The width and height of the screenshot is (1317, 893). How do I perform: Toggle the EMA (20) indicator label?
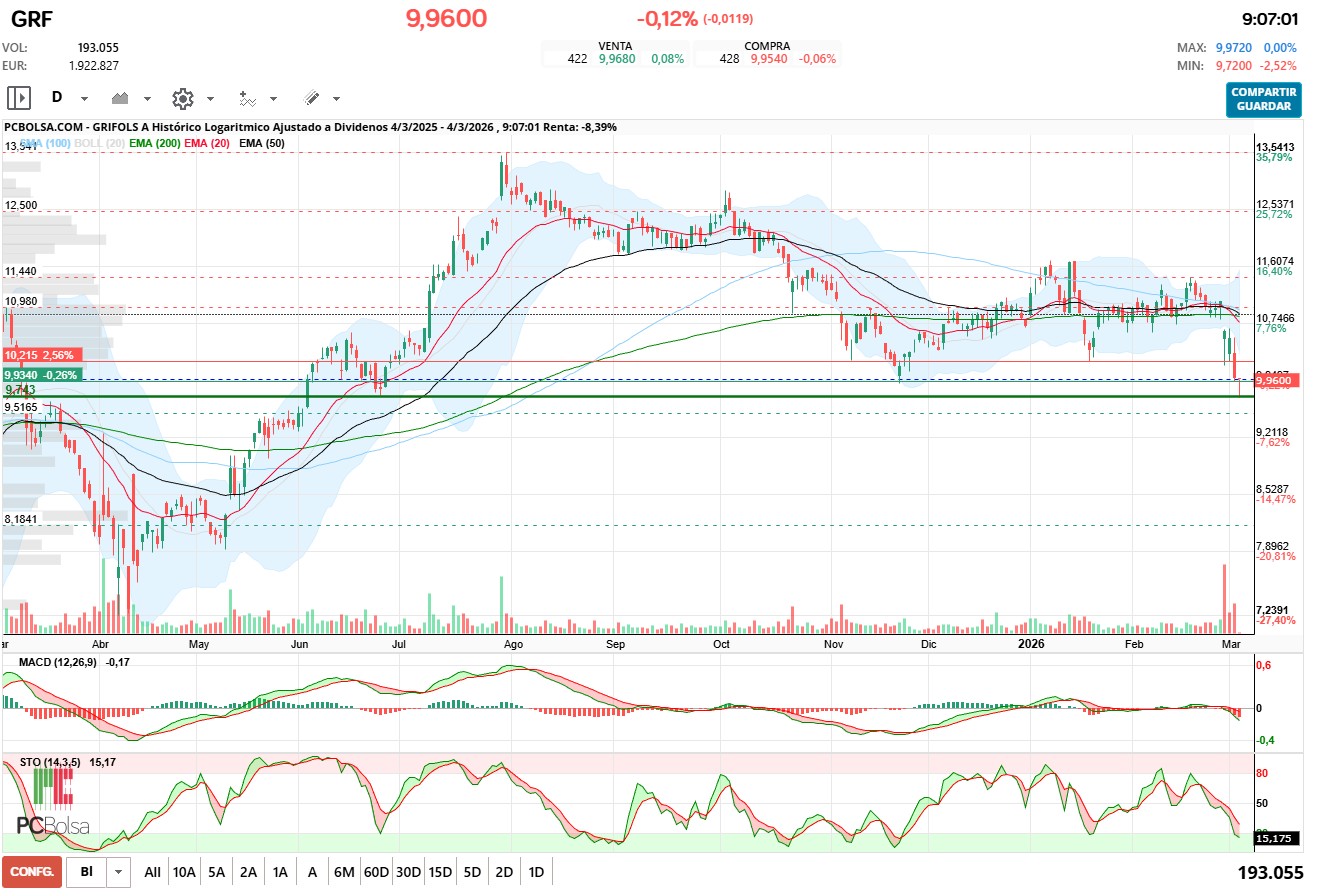(x=208, y=144)
